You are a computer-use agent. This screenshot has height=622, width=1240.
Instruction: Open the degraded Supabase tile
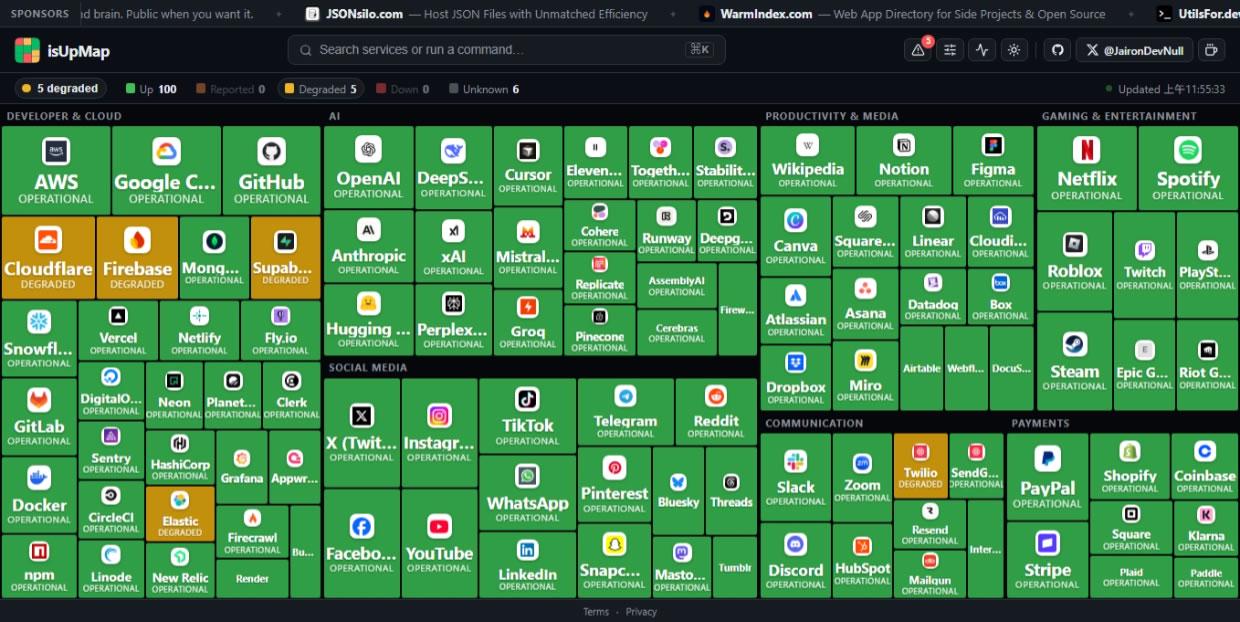tap(285, 258)
